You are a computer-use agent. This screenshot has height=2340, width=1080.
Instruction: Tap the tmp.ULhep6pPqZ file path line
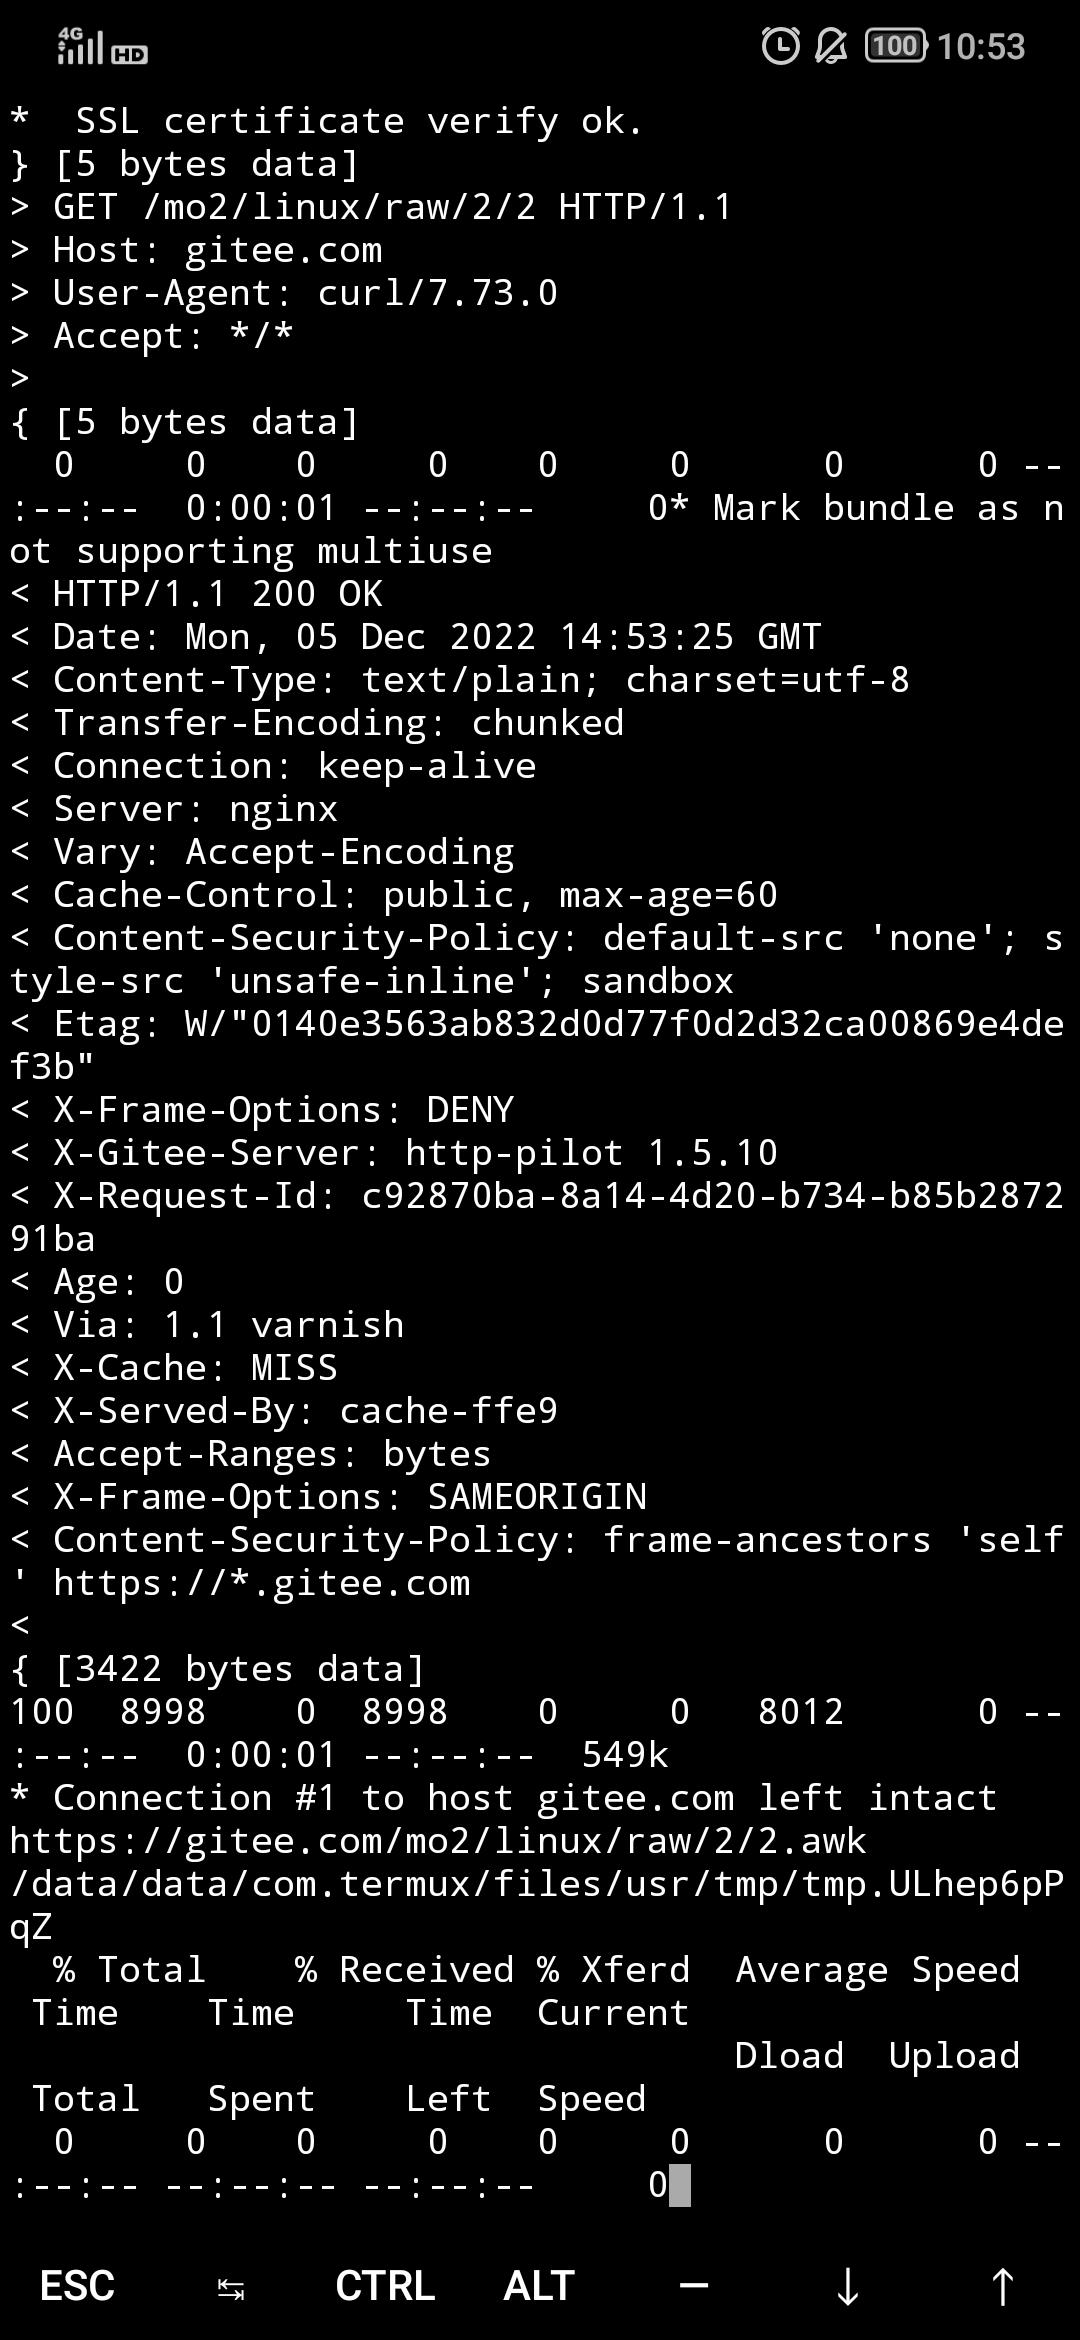[537, 1905]
